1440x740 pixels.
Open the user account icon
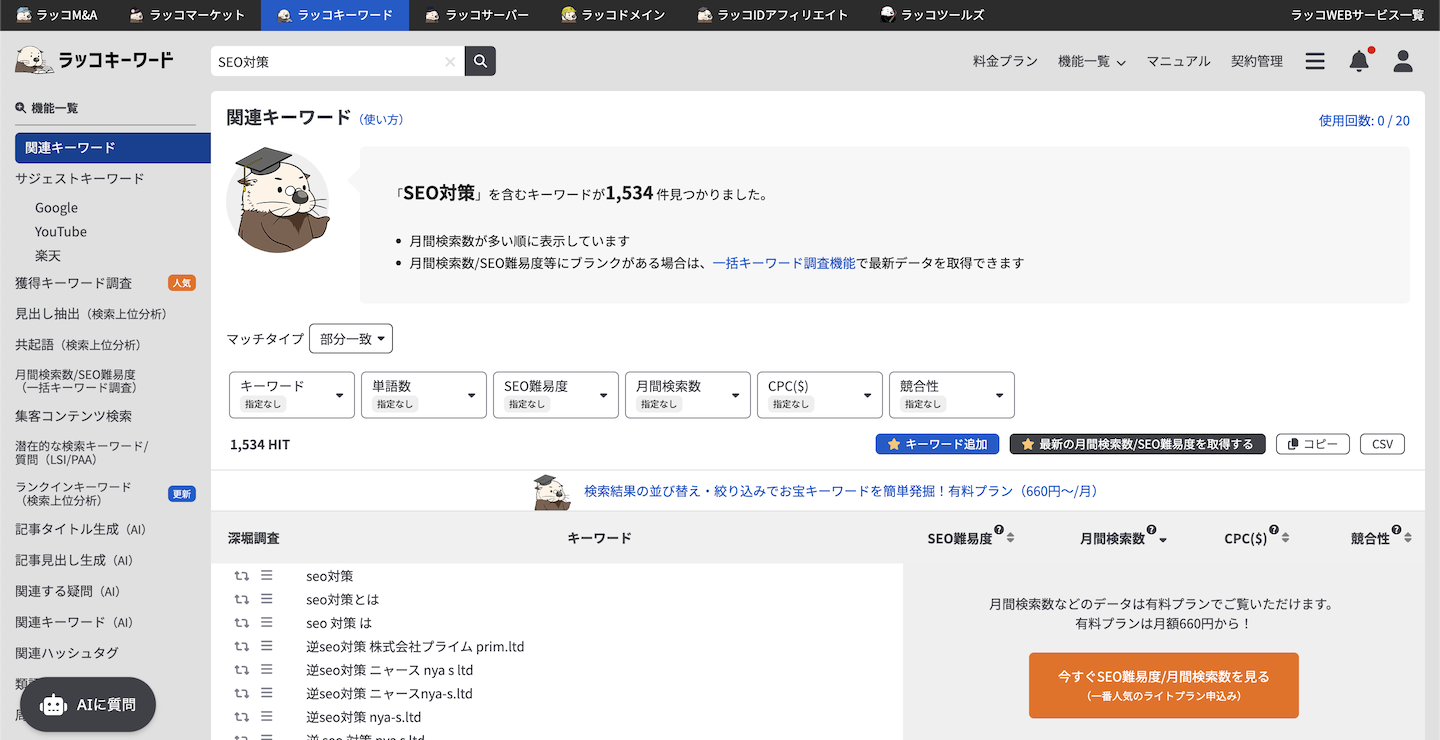(1403, 61)
